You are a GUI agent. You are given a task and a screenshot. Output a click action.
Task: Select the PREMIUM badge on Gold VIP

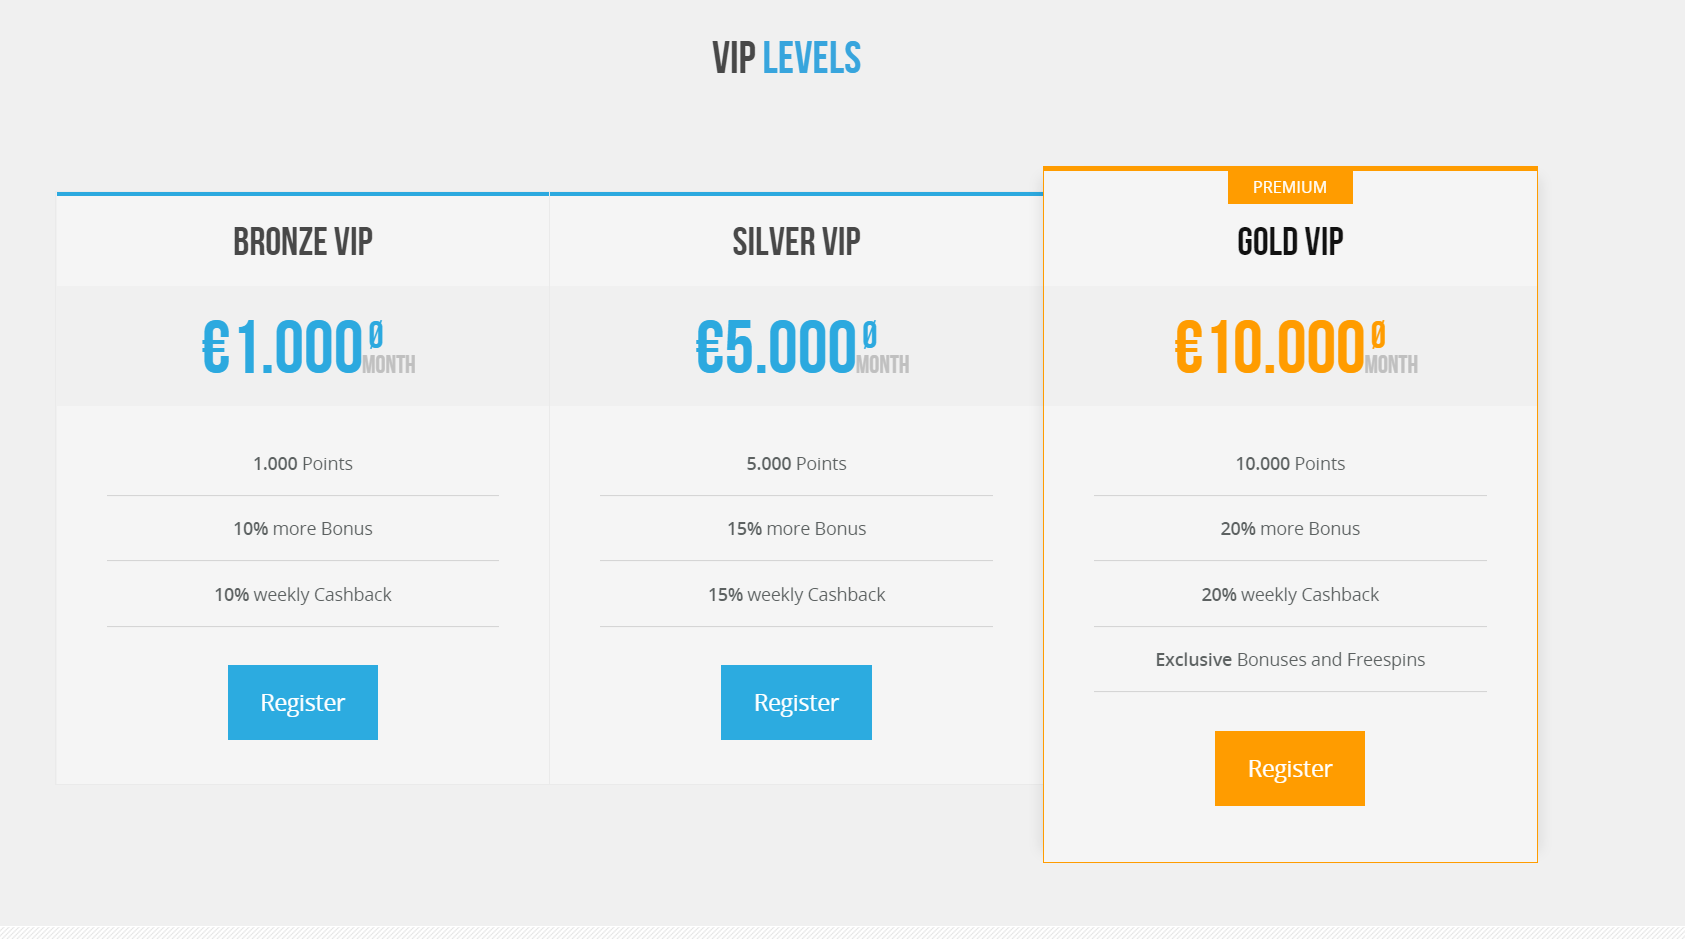1290,187
